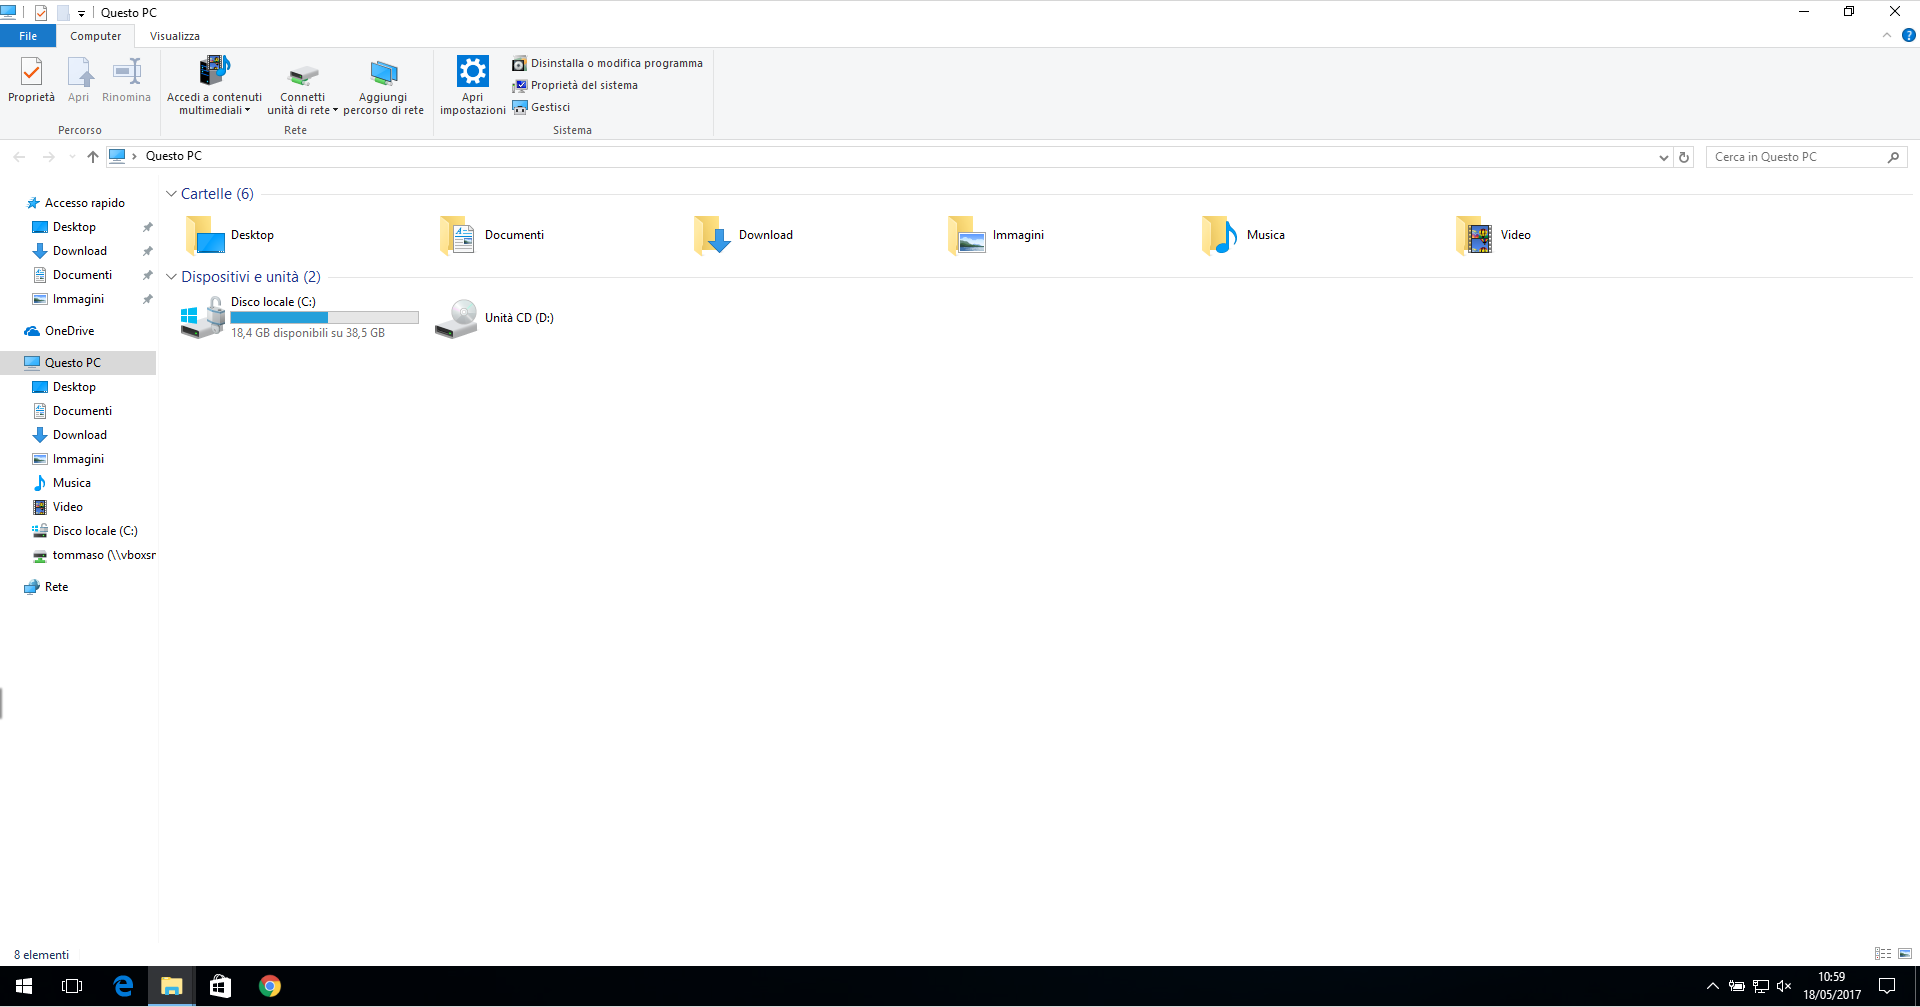Go up one folder level arrow
Viewport: 1920px width, 1007px height.
tap(93, 157)
